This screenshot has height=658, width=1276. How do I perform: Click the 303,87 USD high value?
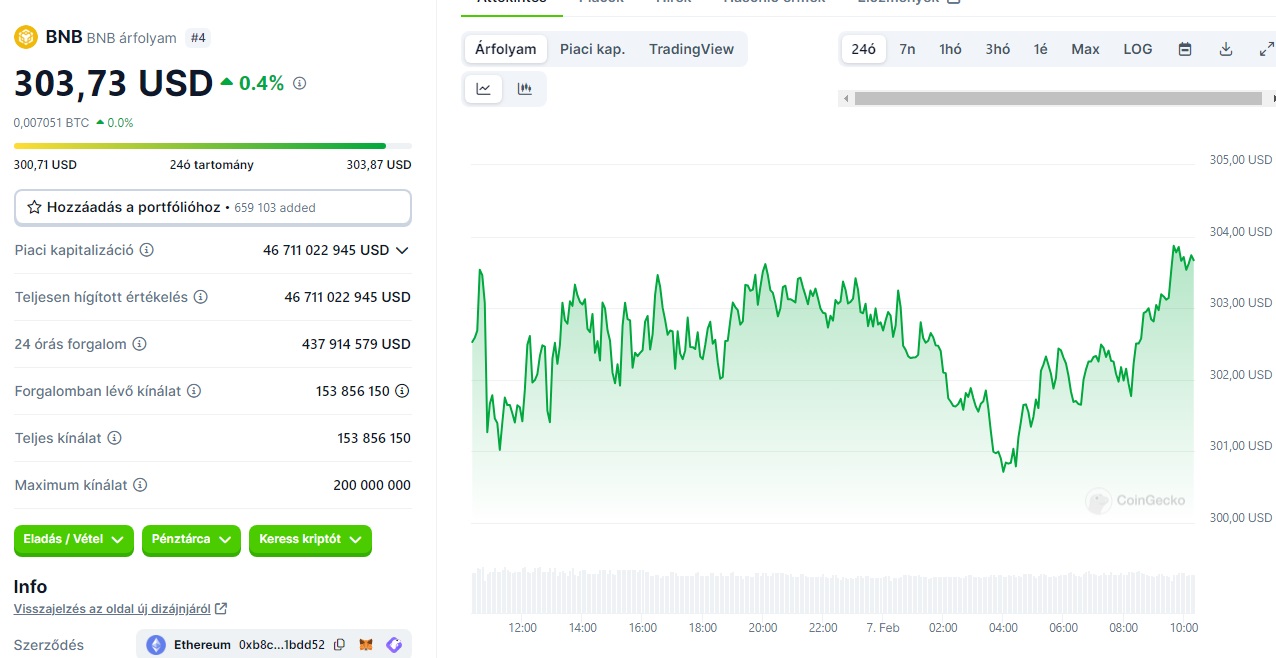tap(379, 165)
